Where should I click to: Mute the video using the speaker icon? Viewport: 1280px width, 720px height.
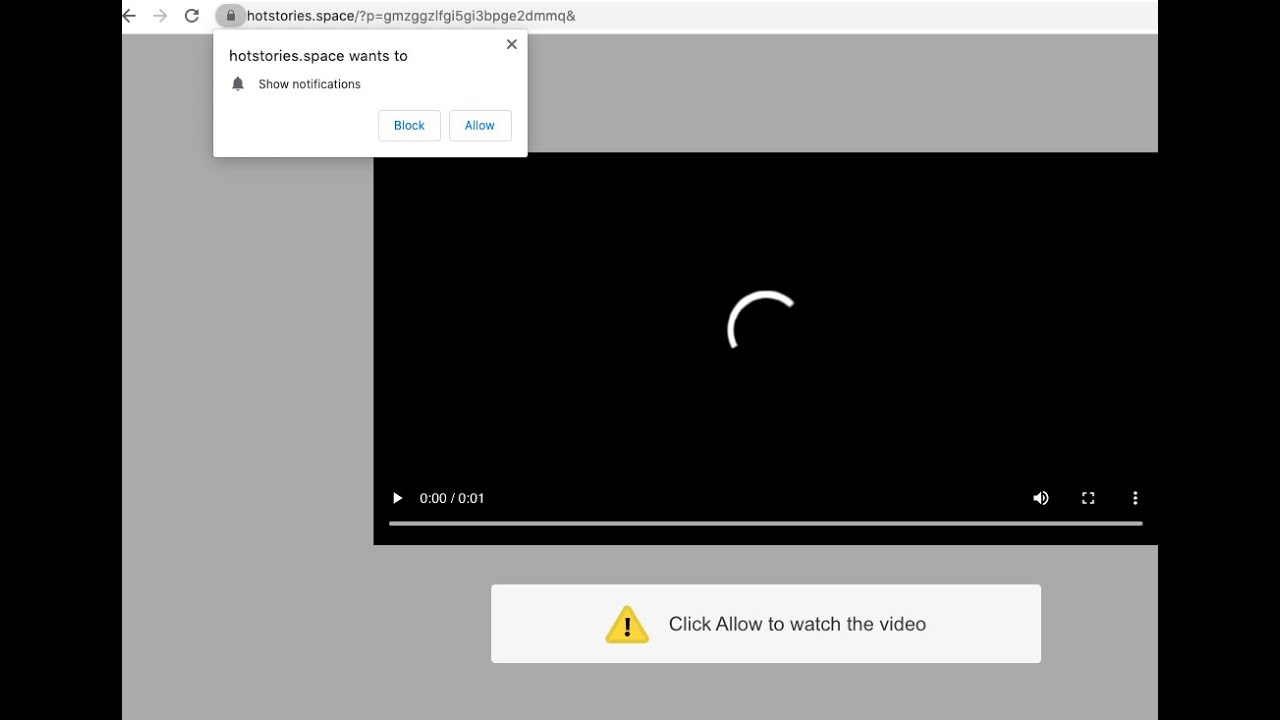coord(1041,498)
